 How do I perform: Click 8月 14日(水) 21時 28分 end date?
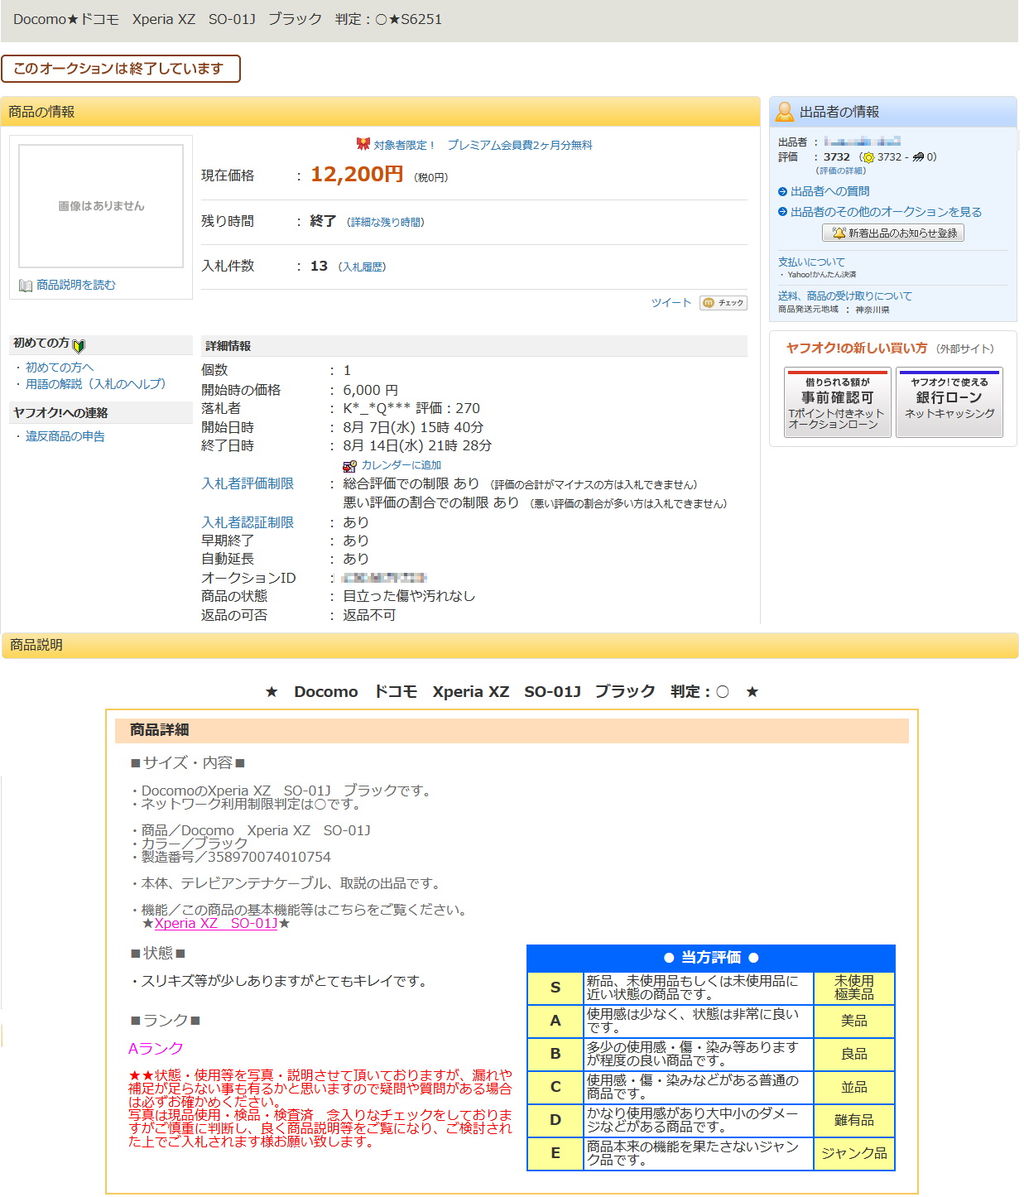tap(417, 446)
